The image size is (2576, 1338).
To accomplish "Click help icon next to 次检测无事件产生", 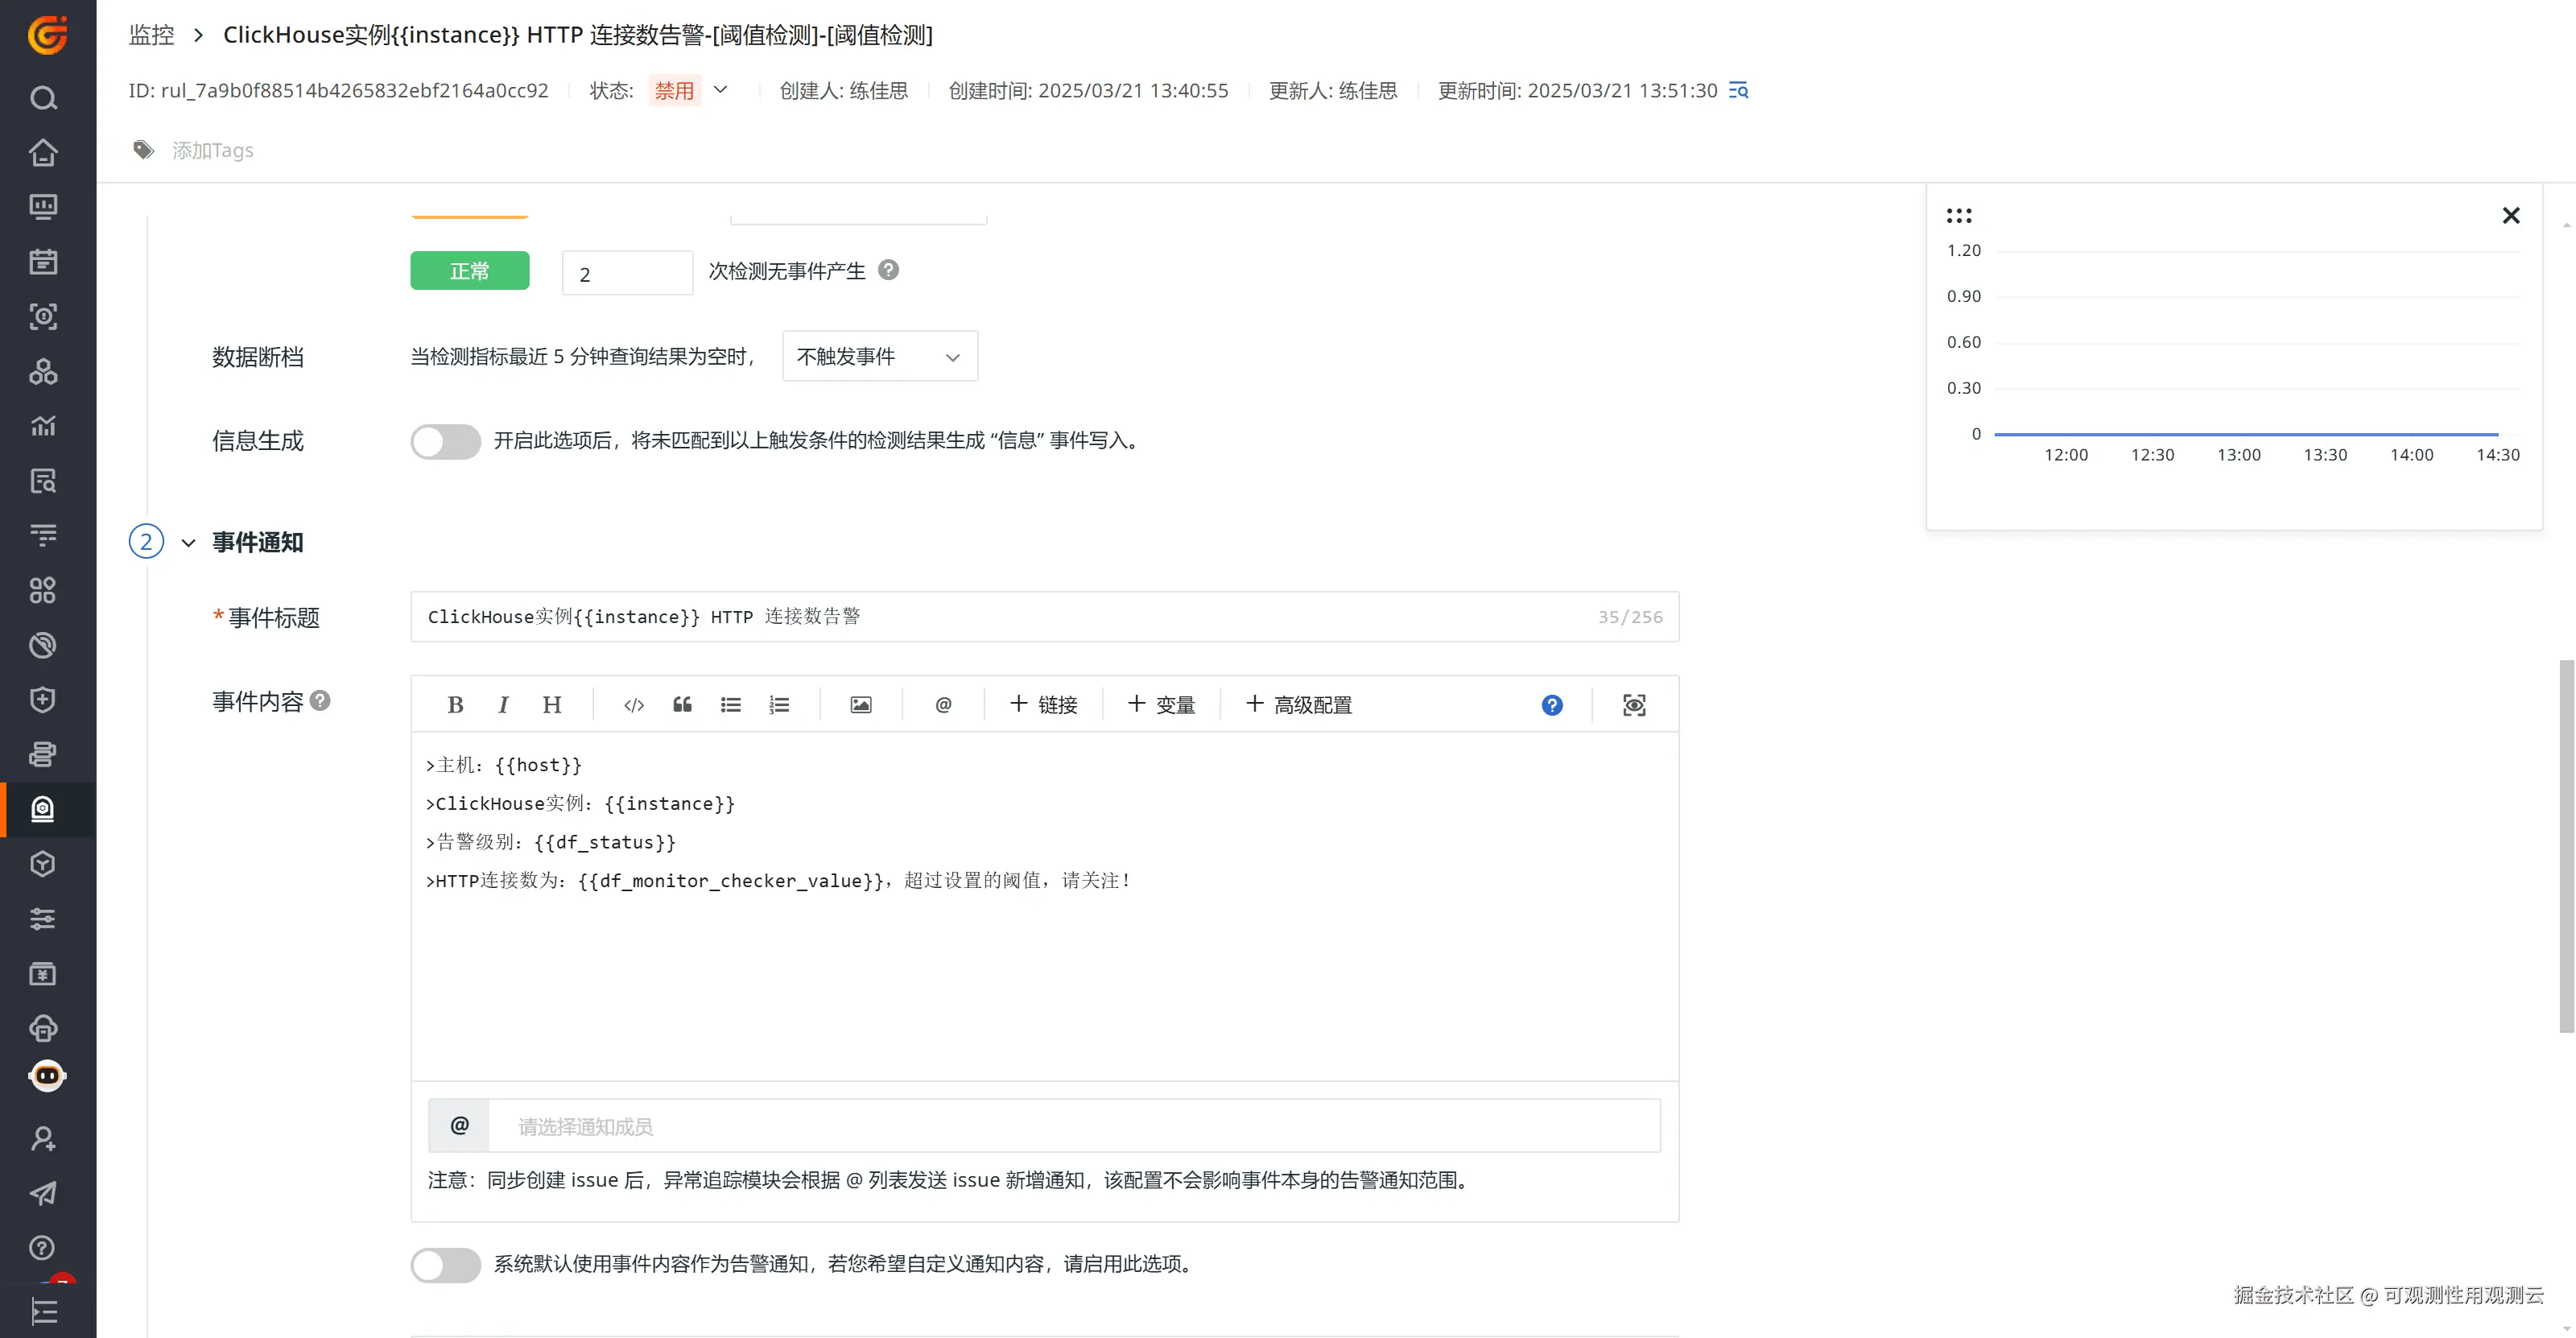I will point(888,270).
